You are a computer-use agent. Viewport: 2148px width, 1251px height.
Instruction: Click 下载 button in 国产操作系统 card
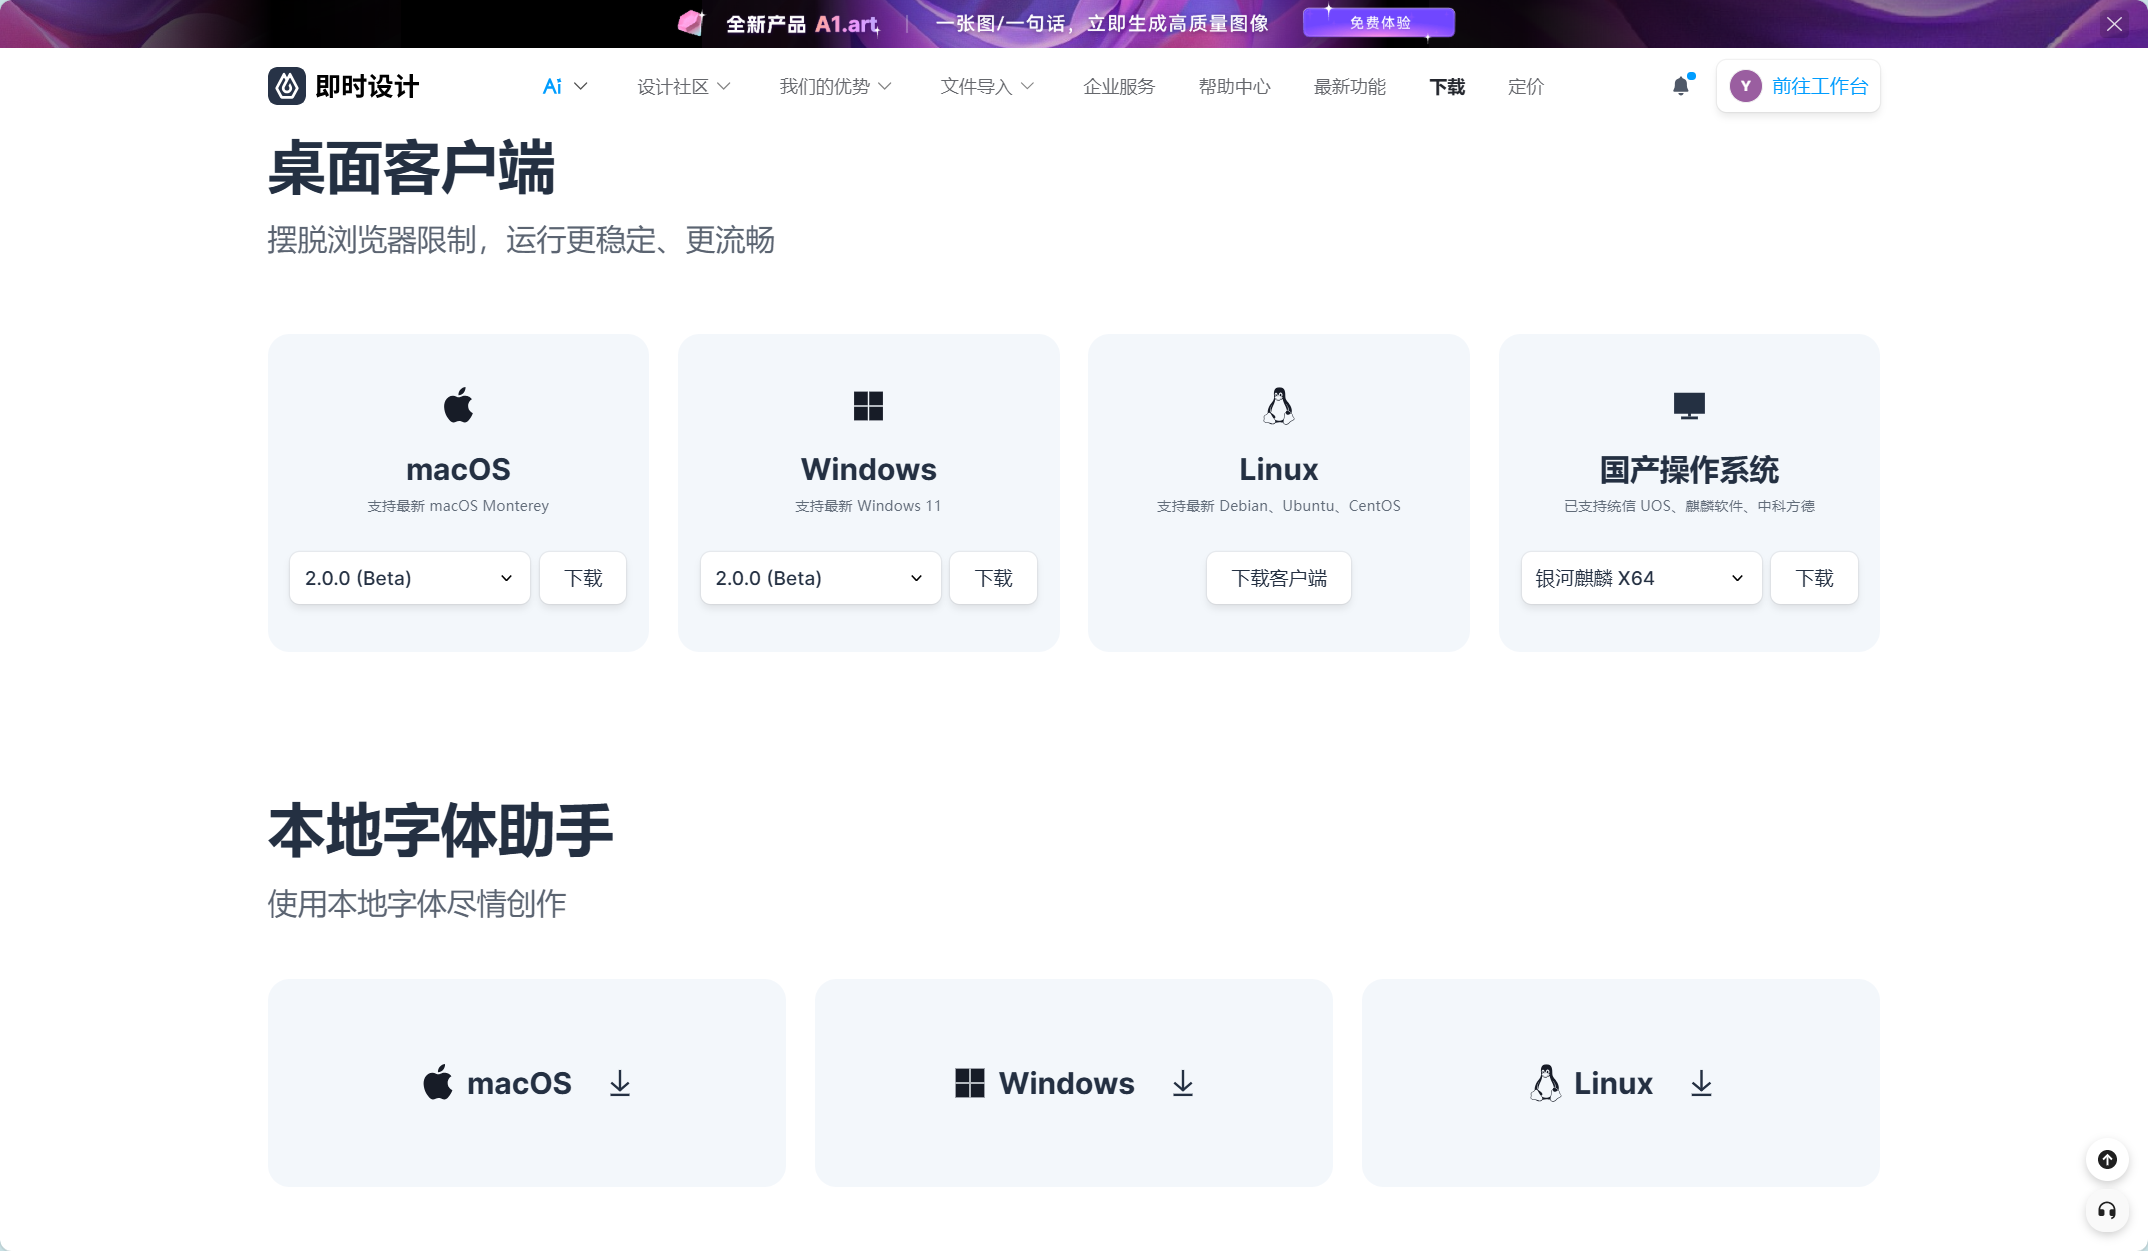point(1814,578)
